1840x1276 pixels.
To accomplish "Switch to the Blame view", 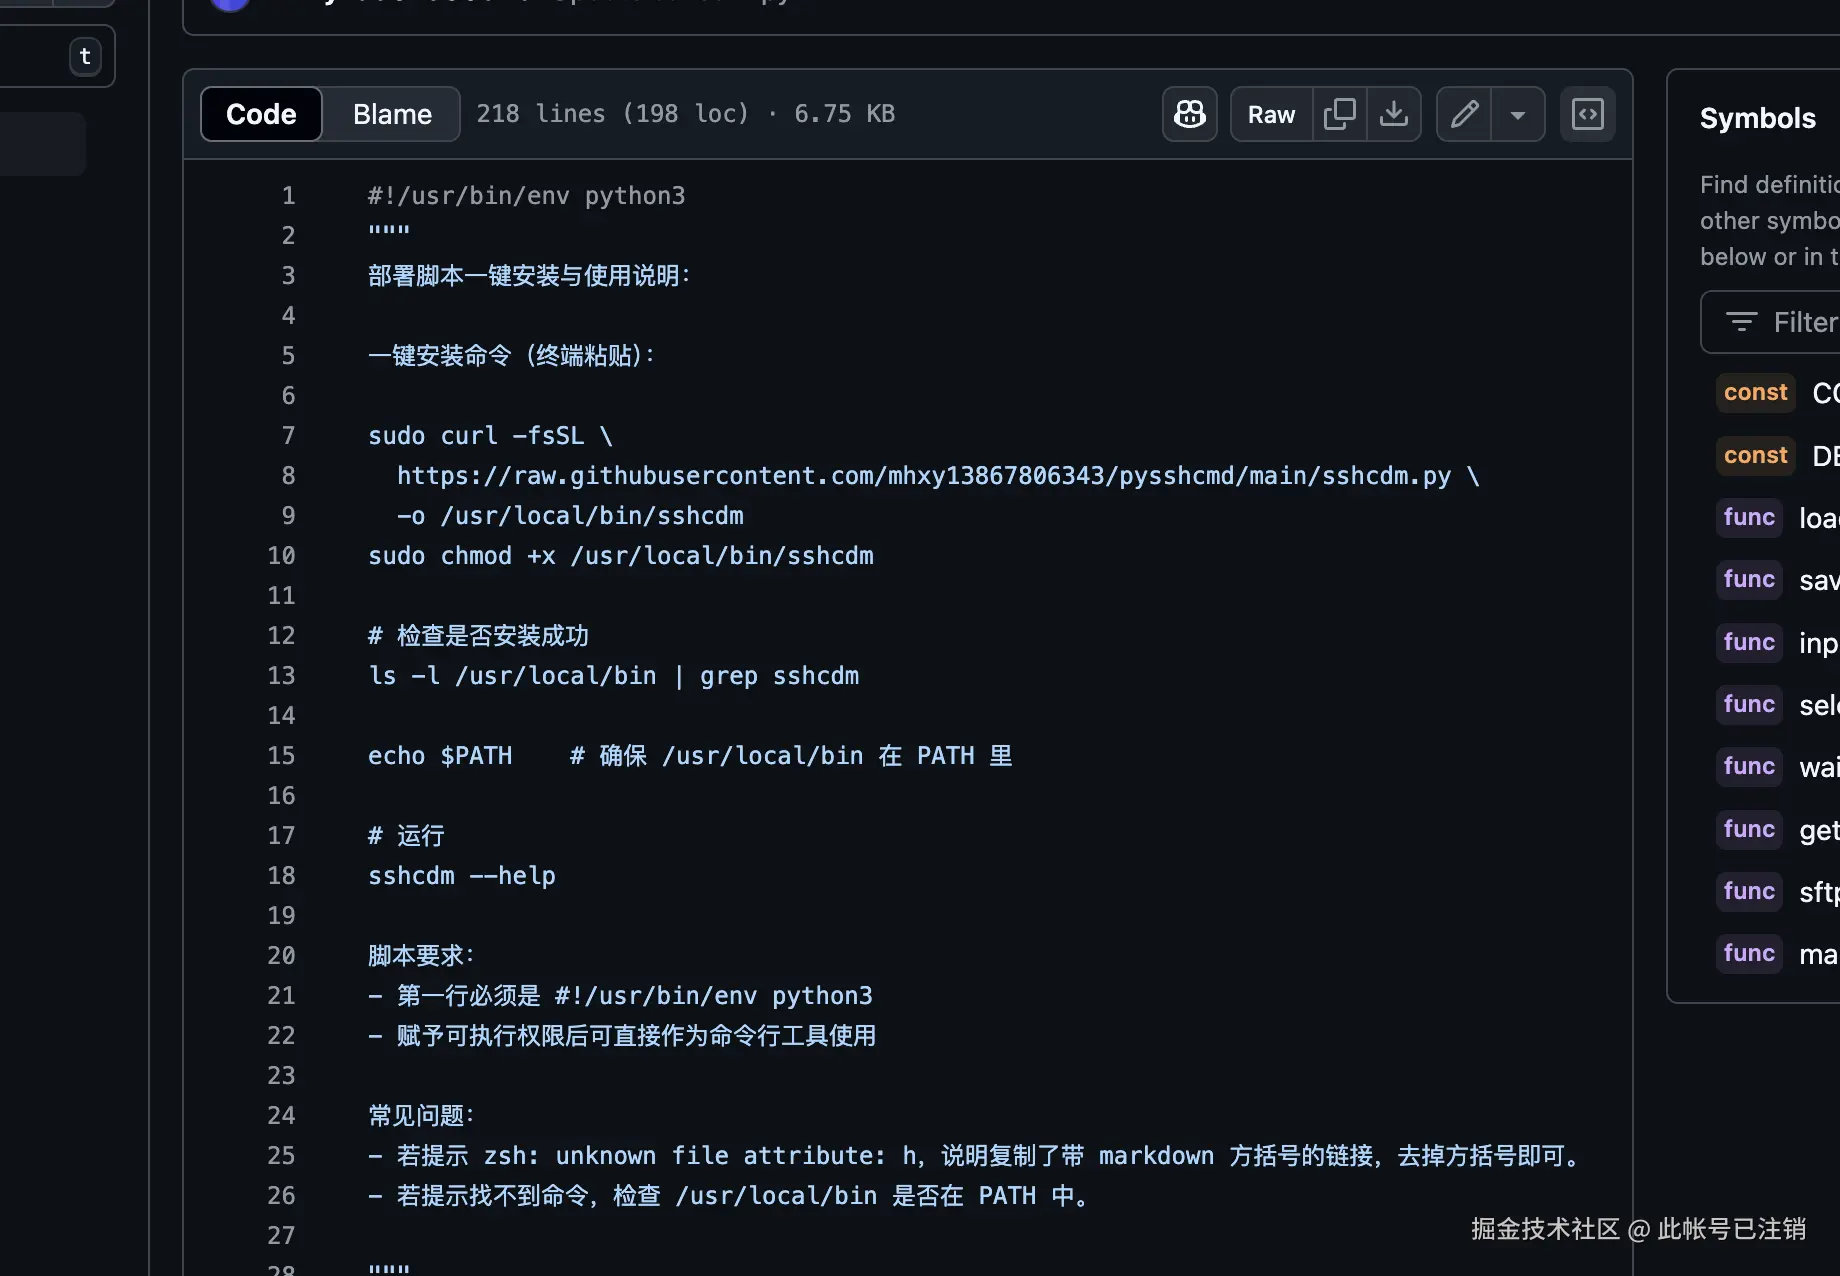I will click(x=391, y=113).
